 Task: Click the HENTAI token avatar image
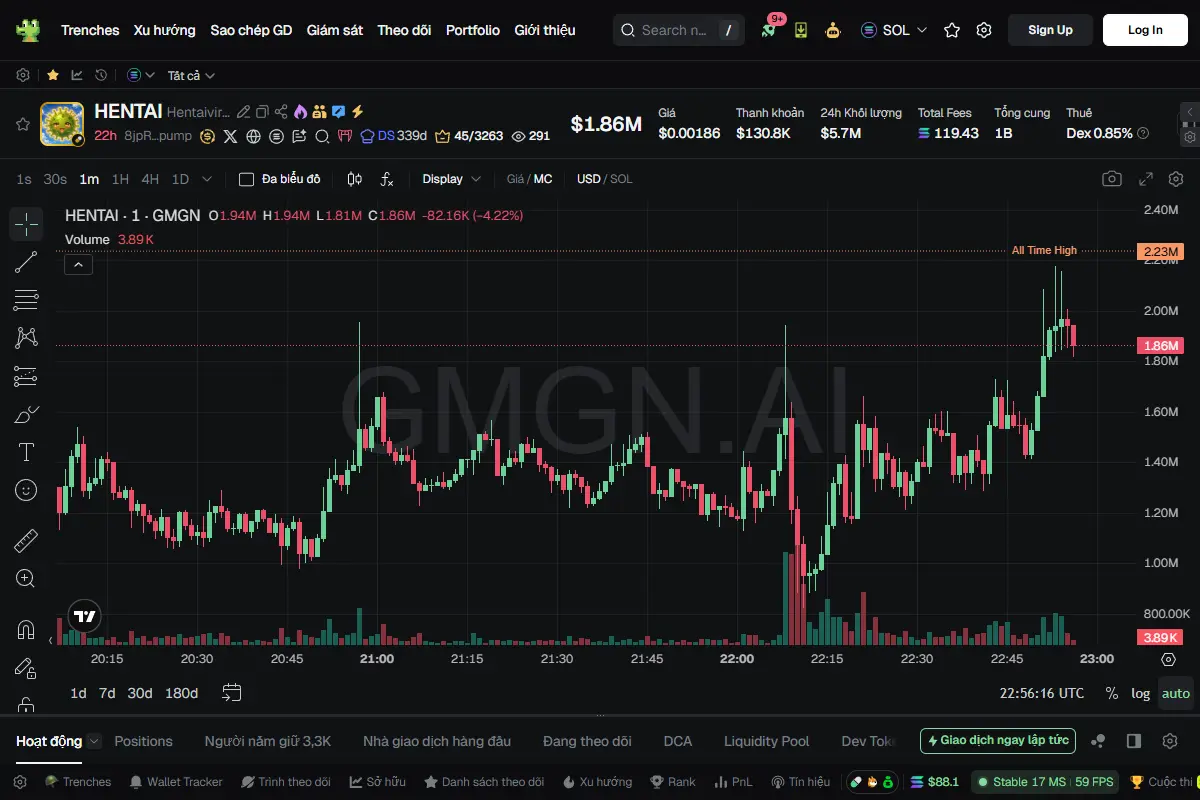tap(62, 124)
